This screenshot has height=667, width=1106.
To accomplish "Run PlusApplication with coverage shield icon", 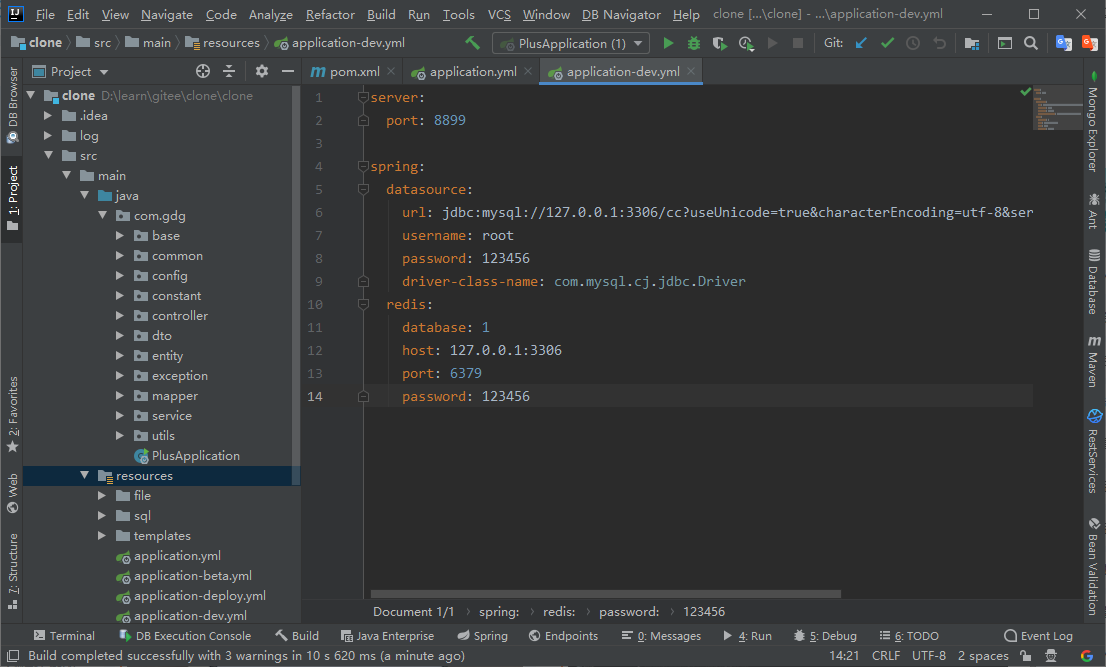I will (x=719, y=43).
